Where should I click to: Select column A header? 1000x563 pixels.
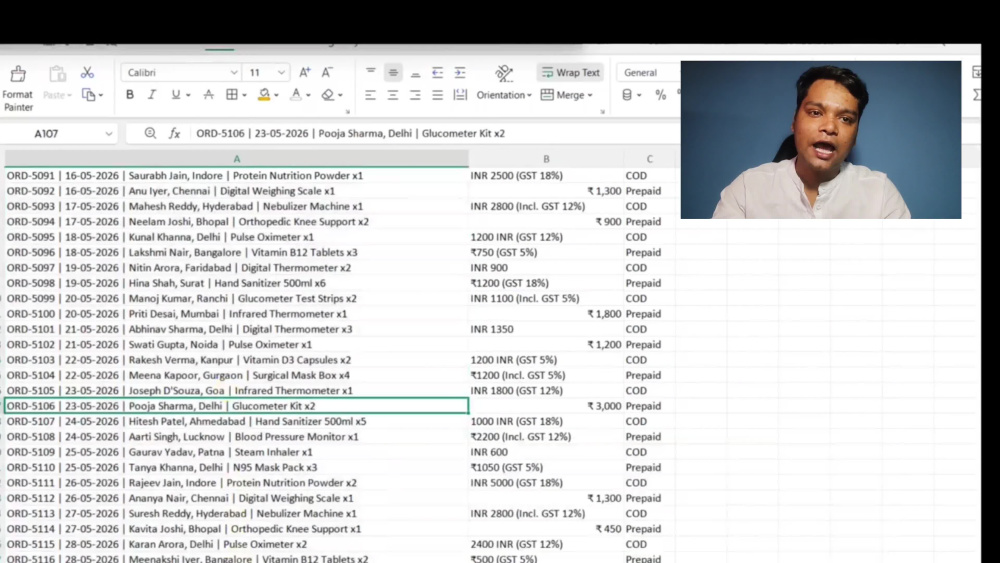237,159
